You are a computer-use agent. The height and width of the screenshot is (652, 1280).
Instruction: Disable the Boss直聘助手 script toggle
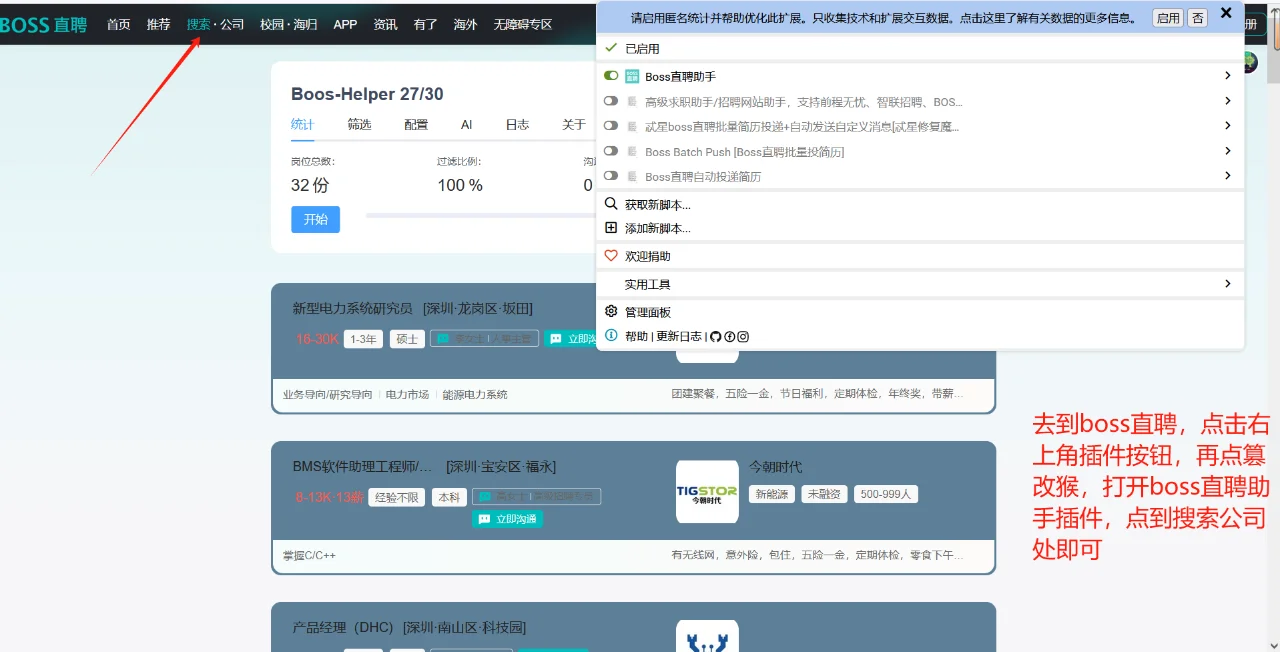tap(611, 75)
